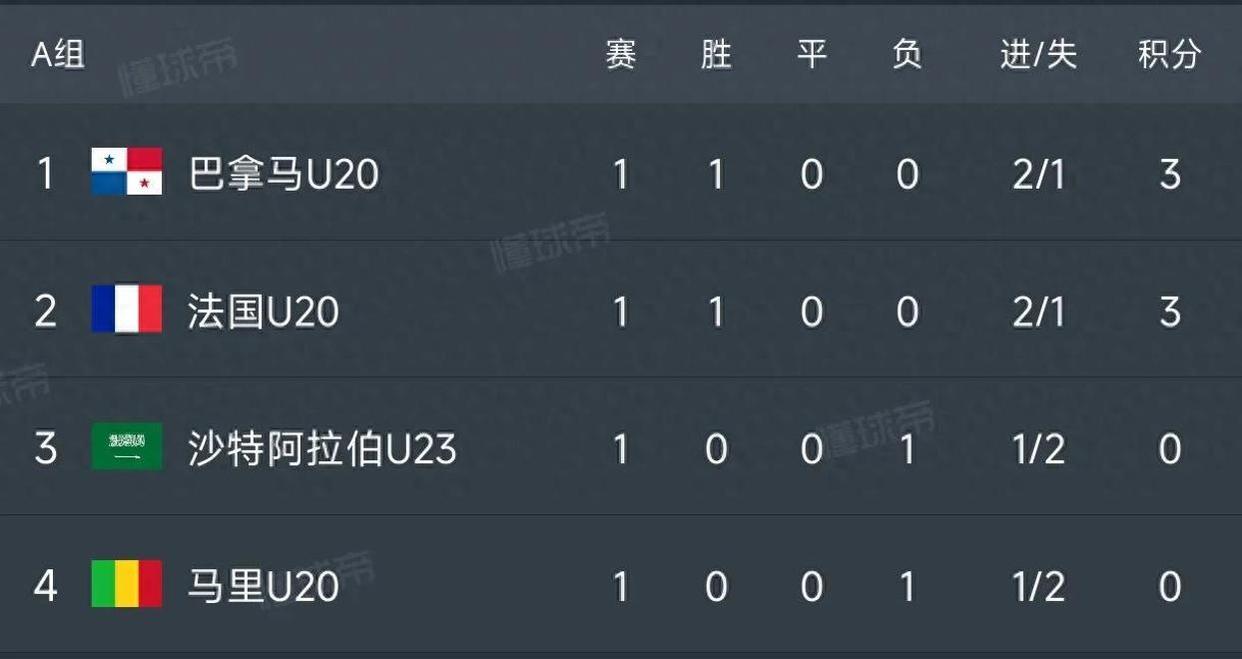This screenshot has width=1242, height=659.
Task: Click the 赛 column header
Action: pos(621,54)
